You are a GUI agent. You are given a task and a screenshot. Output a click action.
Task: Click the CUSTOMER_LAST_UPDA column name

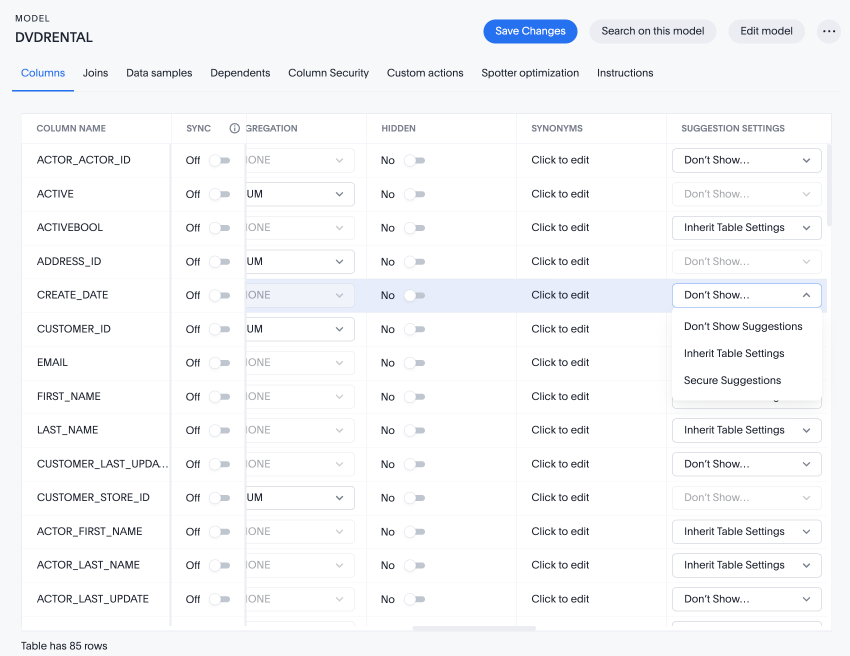click(x=102, y=464)
